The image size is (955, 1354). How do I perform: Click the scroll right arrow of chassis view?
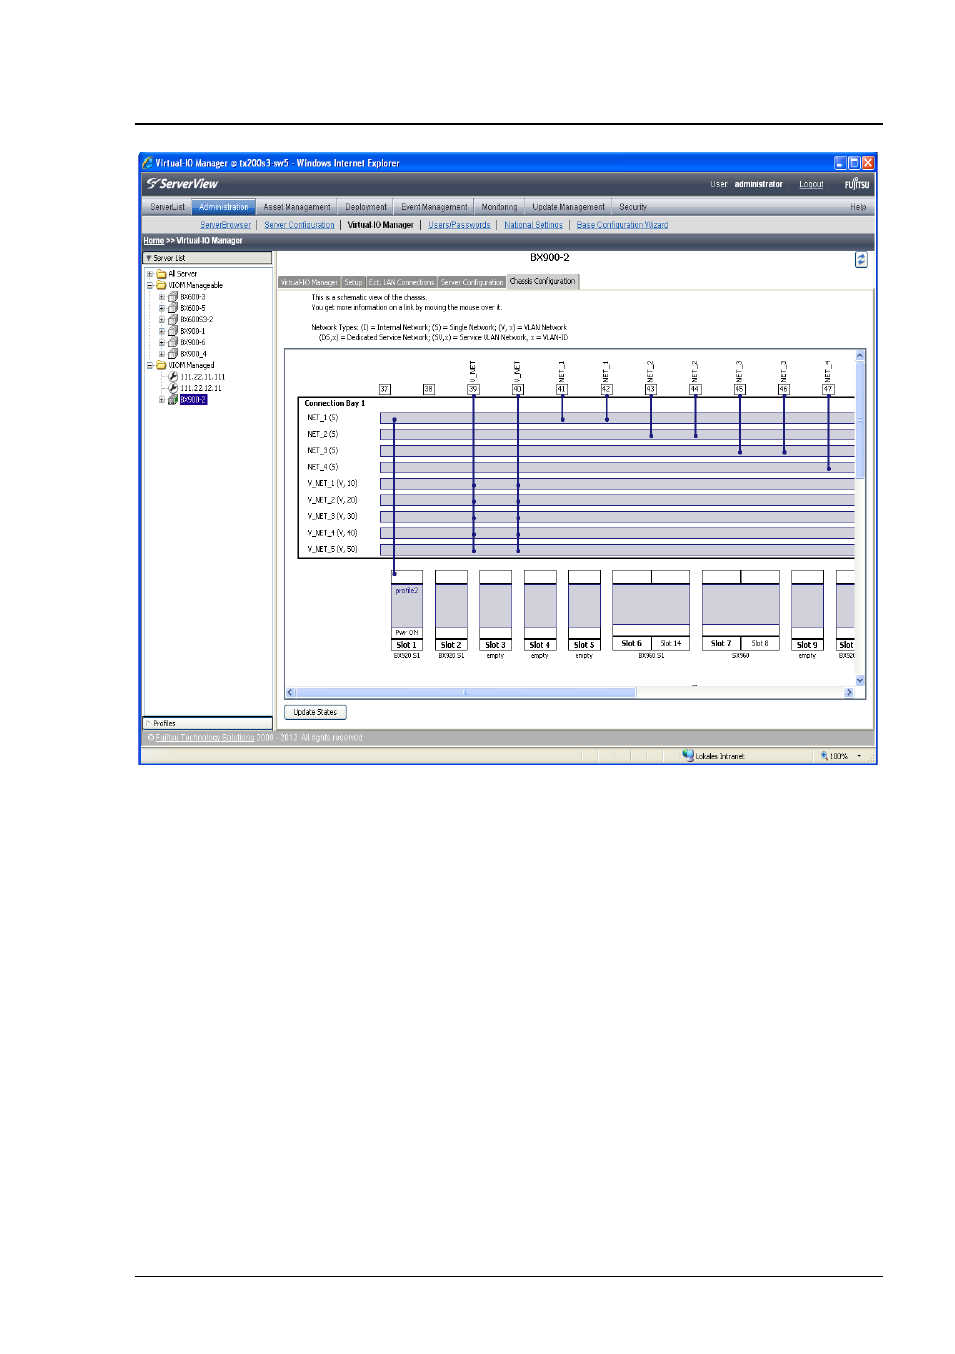pos(849,692)
